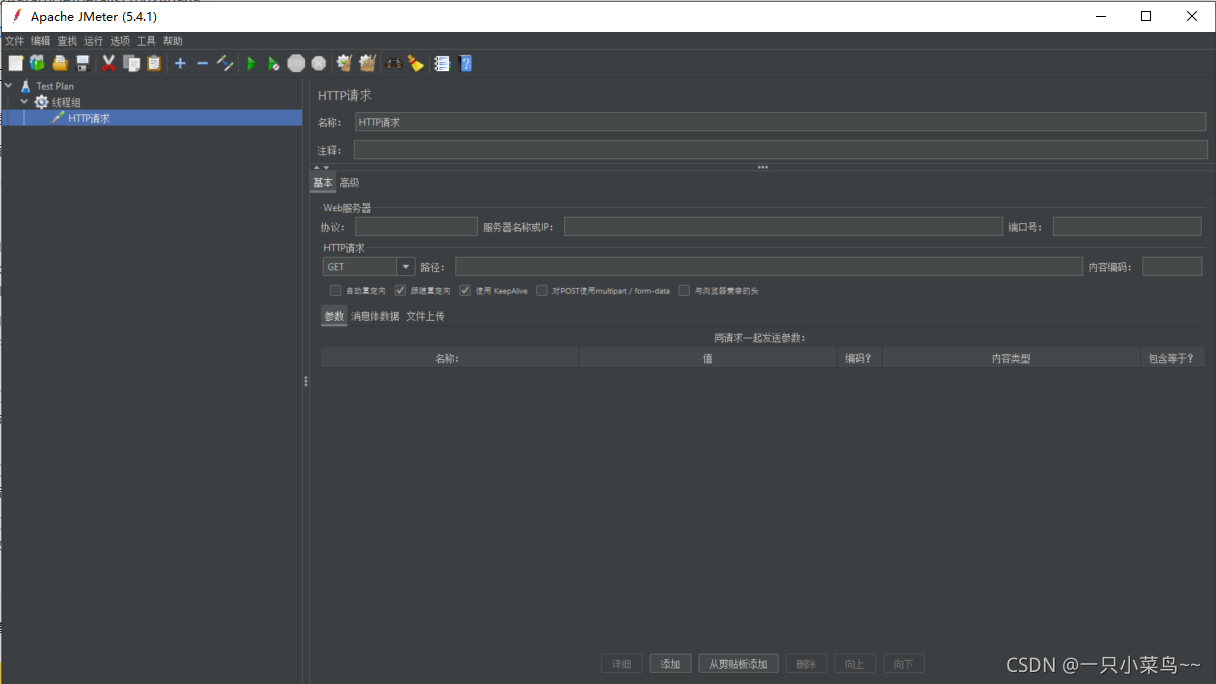This screenshot has height=684, width=1216.
Task: Click the Shutdown gray X icon
Action: (319, 63)
